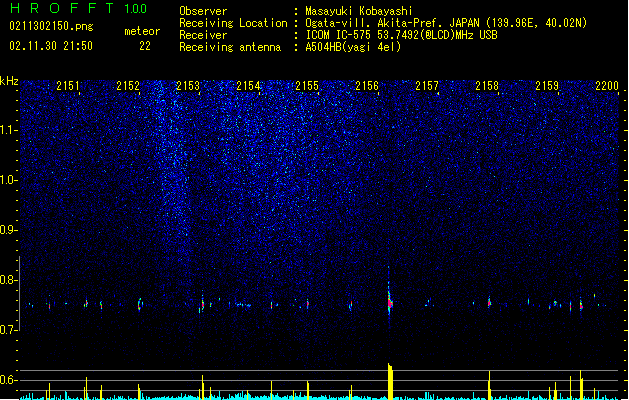The width and height of the screenshot is (629, 400).
Task: Click the strongest meteor echo after 2156
Action: 390,302
